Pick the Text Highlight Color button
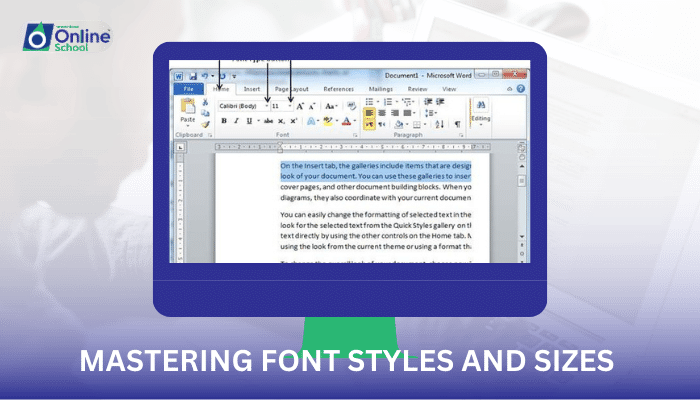This screenshot has height=400, width=700. point(328,121)
